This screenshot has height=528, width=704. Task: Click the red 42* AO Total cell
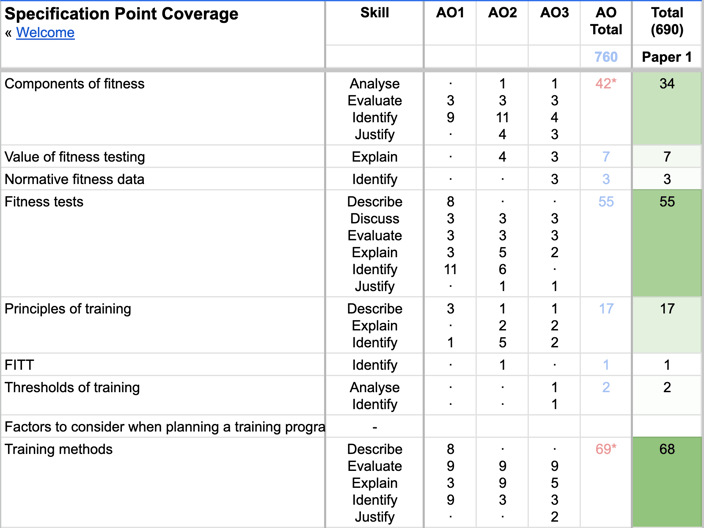click(x=605, y=84)
